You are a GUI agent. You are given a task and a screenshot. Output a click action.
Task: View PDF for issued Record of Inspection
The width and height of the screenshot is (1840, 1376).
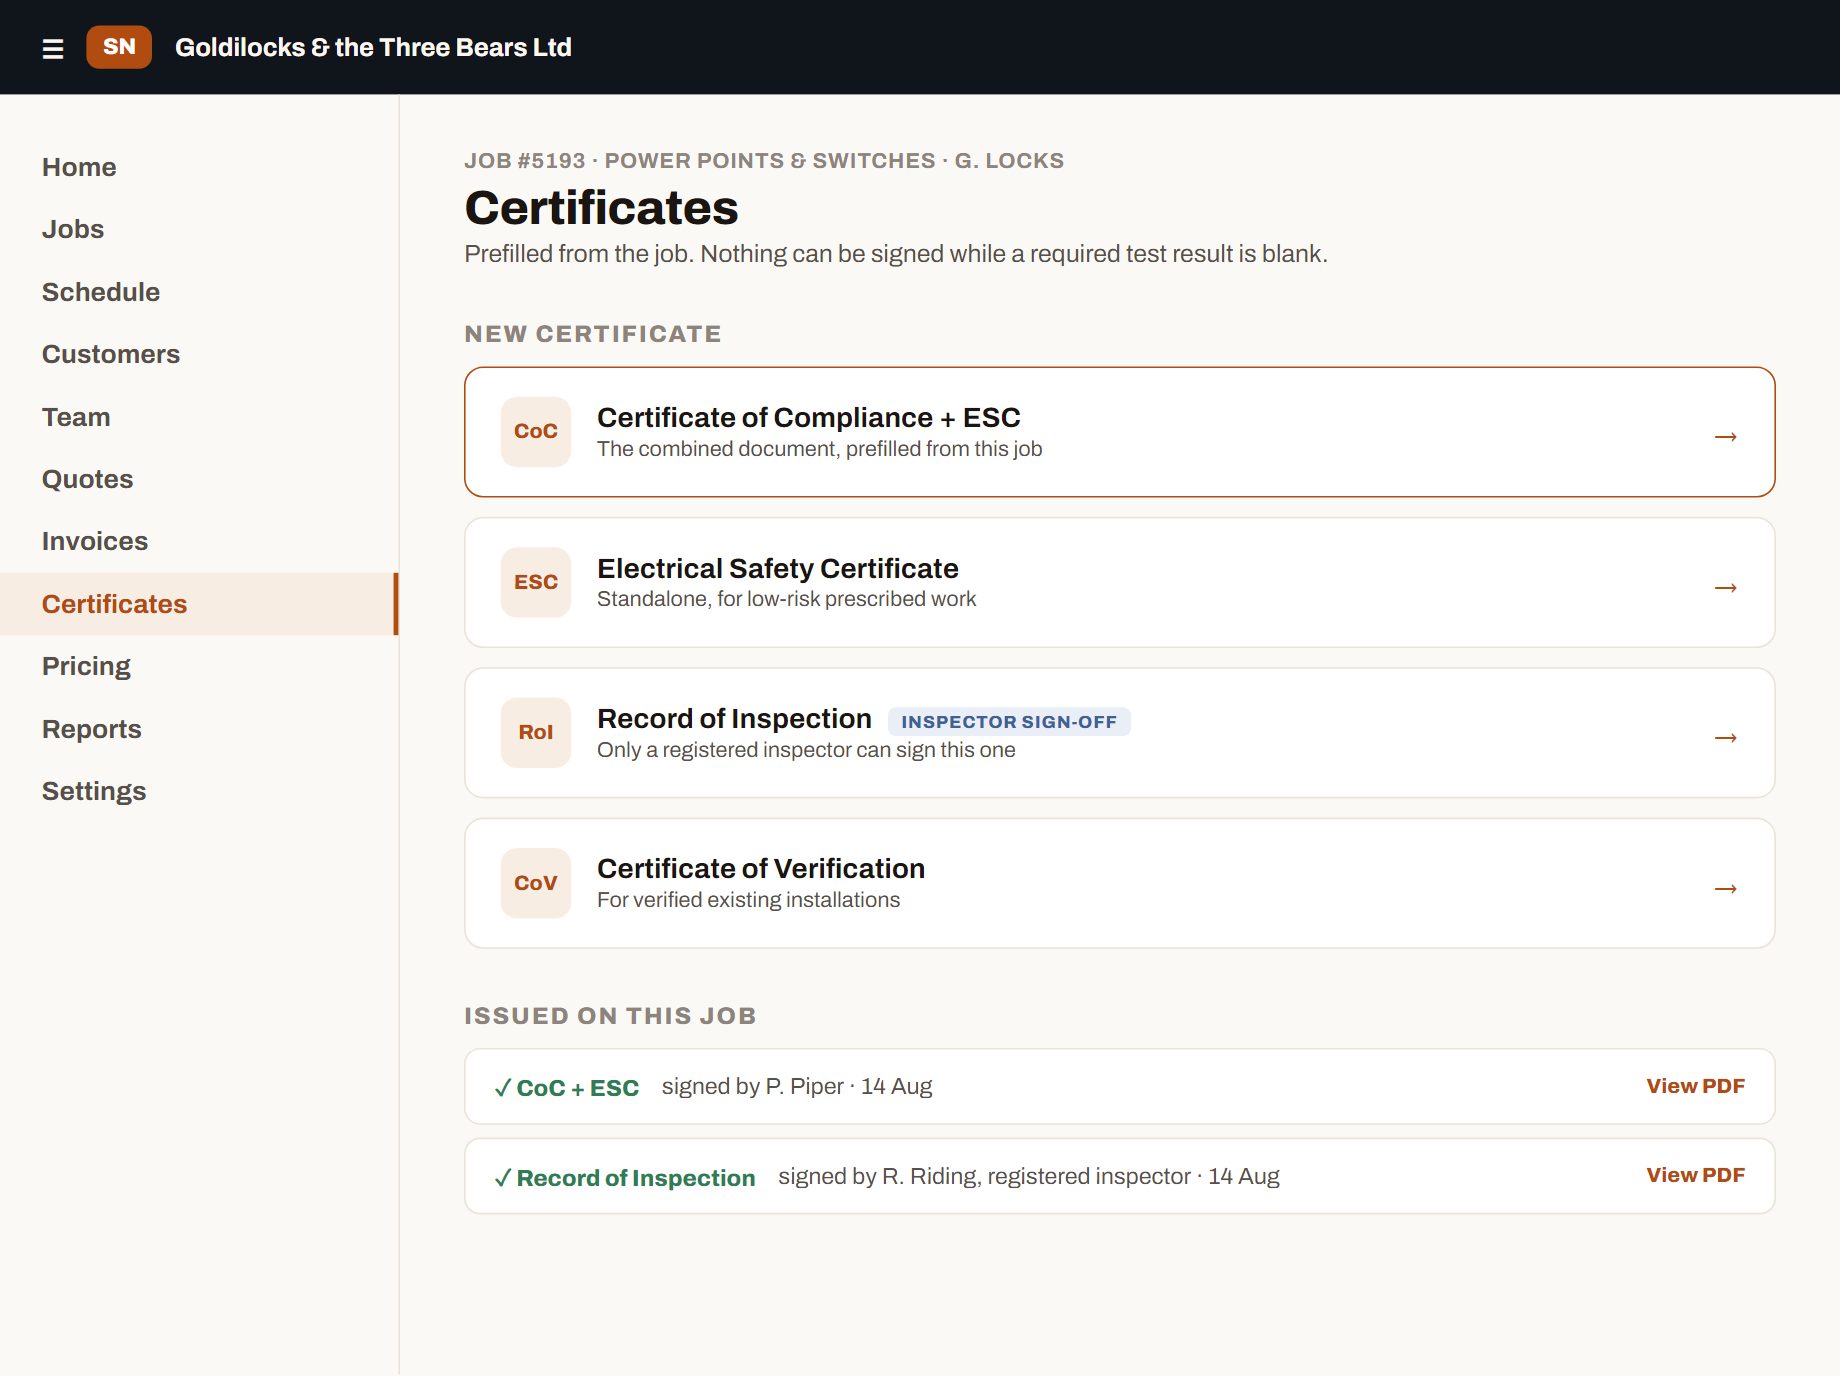pyautogui.click(x=1695, y=1175)
